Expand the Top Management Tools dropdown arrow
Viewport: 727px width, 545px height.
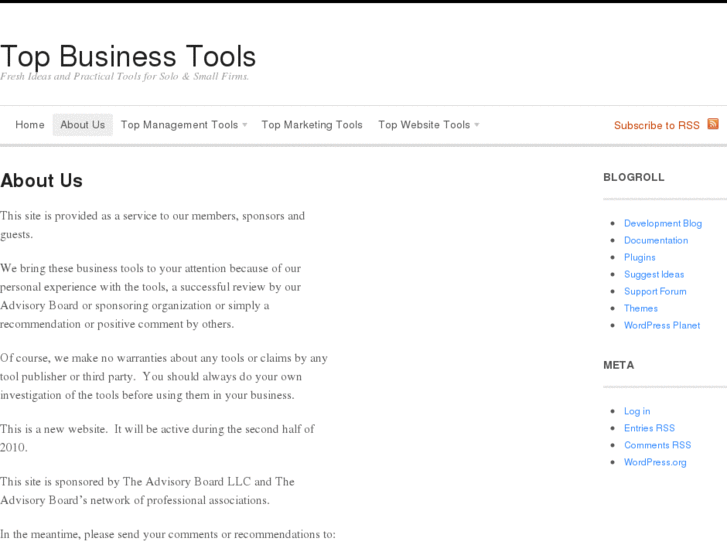245,125
